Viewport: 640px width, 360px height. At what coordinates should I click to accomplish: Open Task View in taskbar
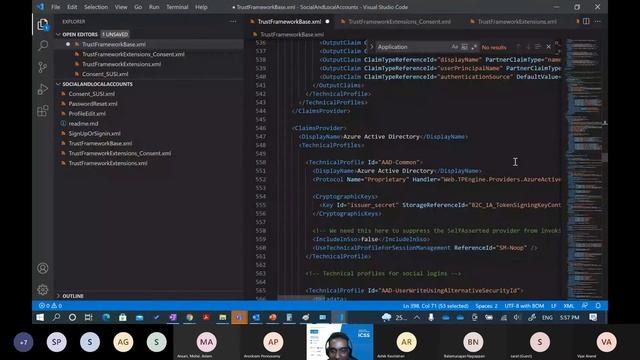[88, 317]
